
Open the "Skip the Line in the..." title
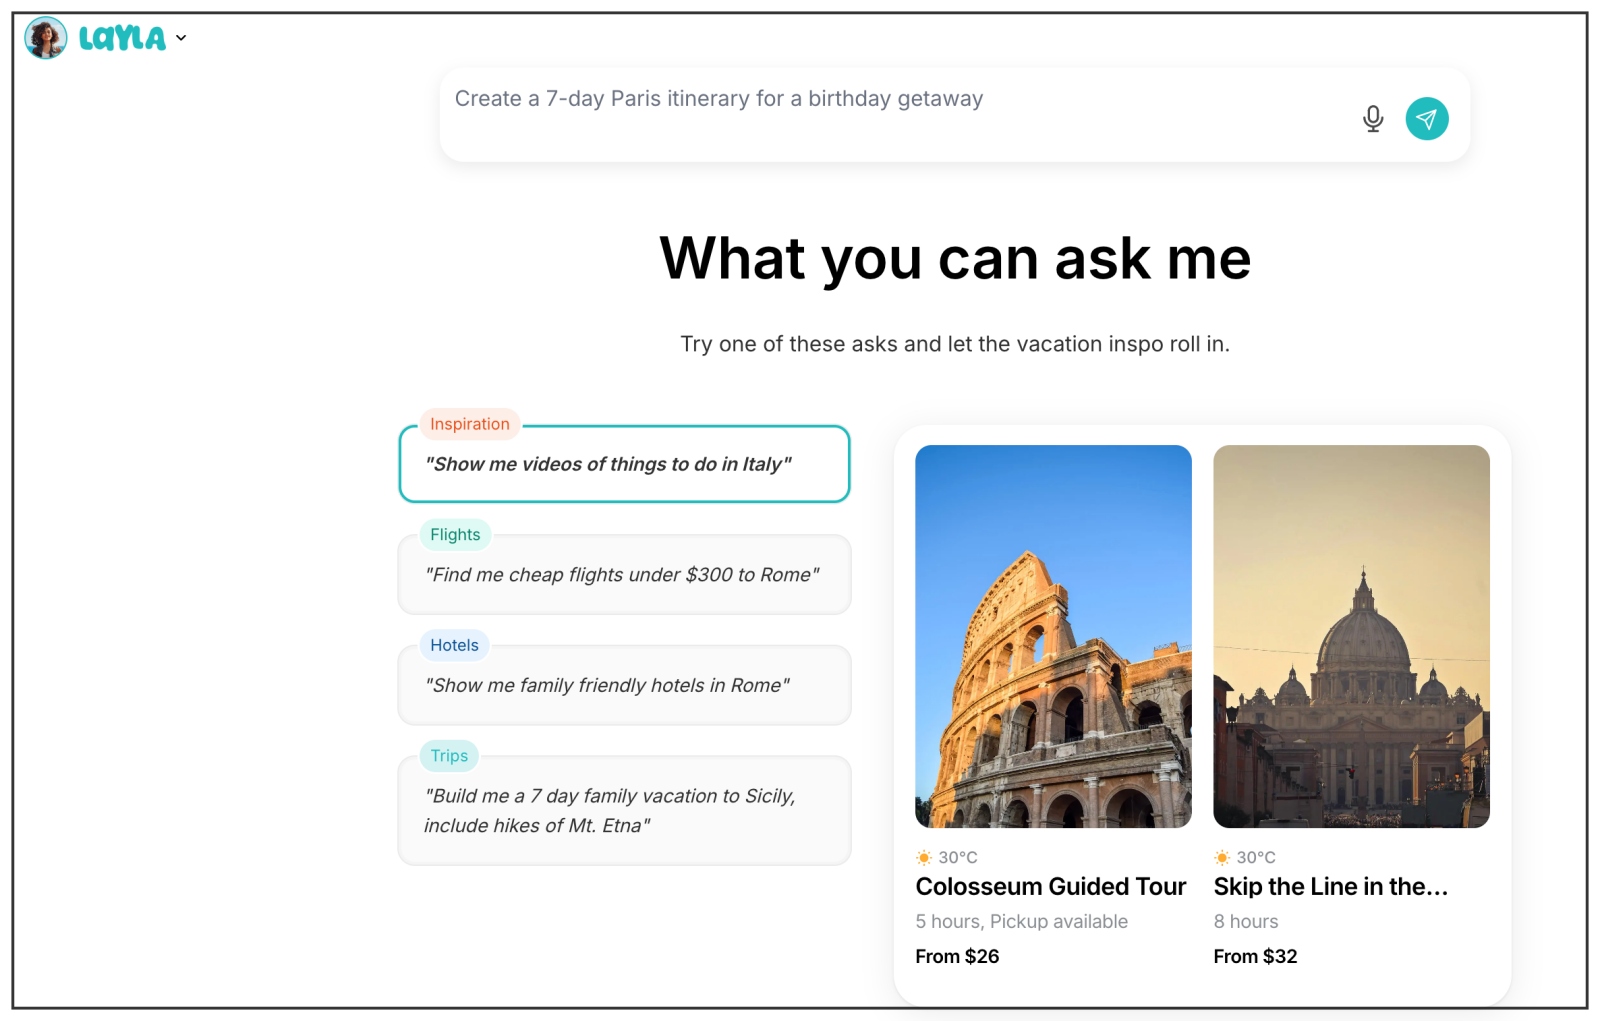1330,887
